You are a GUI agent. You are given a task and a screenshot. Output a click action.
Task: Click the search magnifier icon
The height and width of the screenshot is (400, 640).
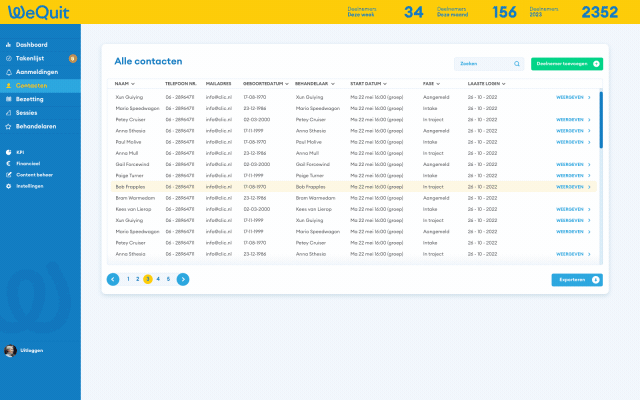pyautogui.click(x=517, y=64)
